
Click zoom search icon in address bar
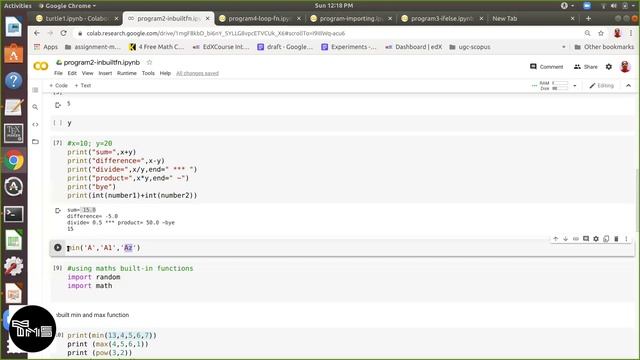(587, 33)
